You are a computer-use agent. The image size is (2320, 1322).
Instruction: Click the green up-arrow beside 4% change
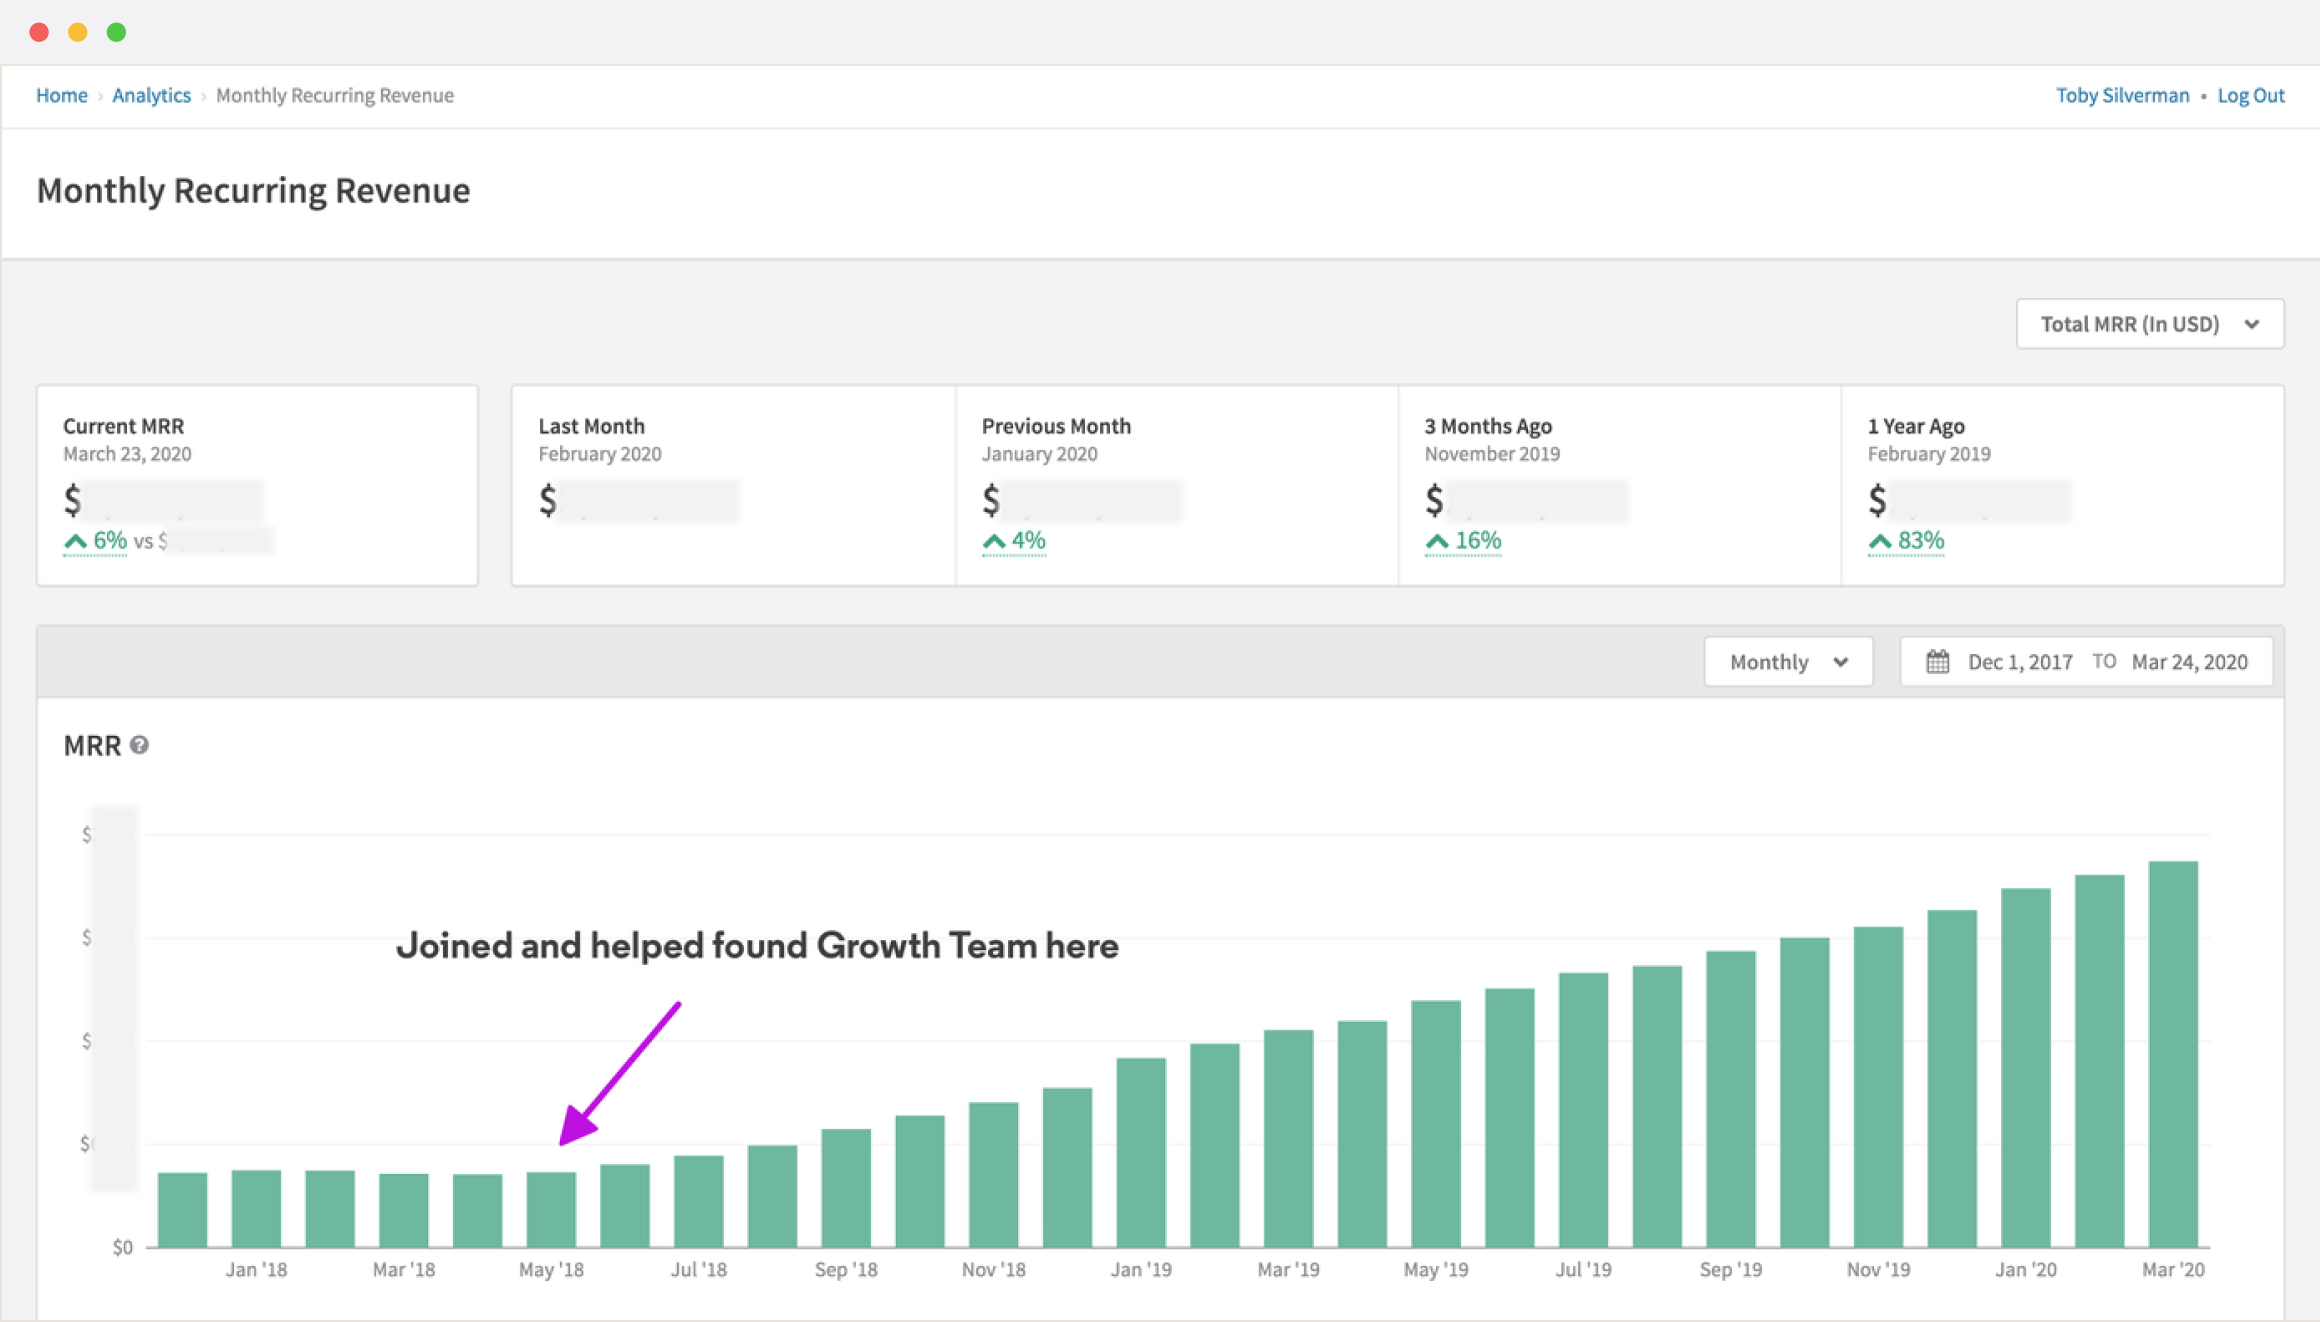click(x=995, y=540)
